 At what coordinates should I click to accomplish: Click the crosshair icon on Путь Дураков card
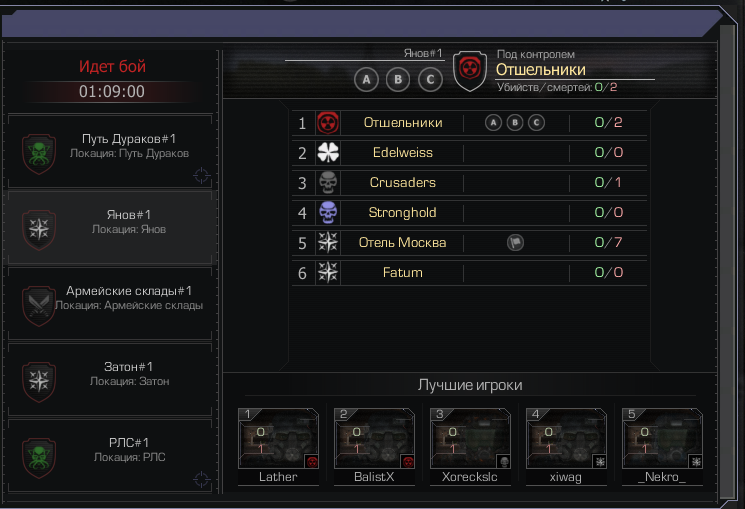[x=201, y=175]
